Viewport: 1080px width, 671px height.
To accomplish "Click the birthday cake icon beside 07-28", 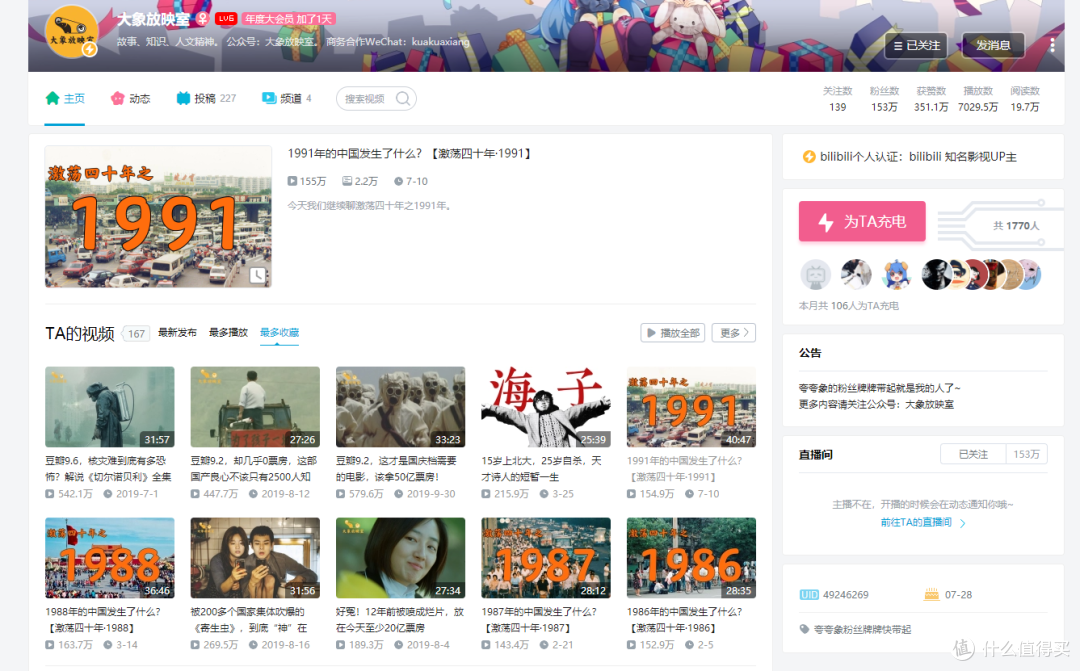I will [931, 594].
